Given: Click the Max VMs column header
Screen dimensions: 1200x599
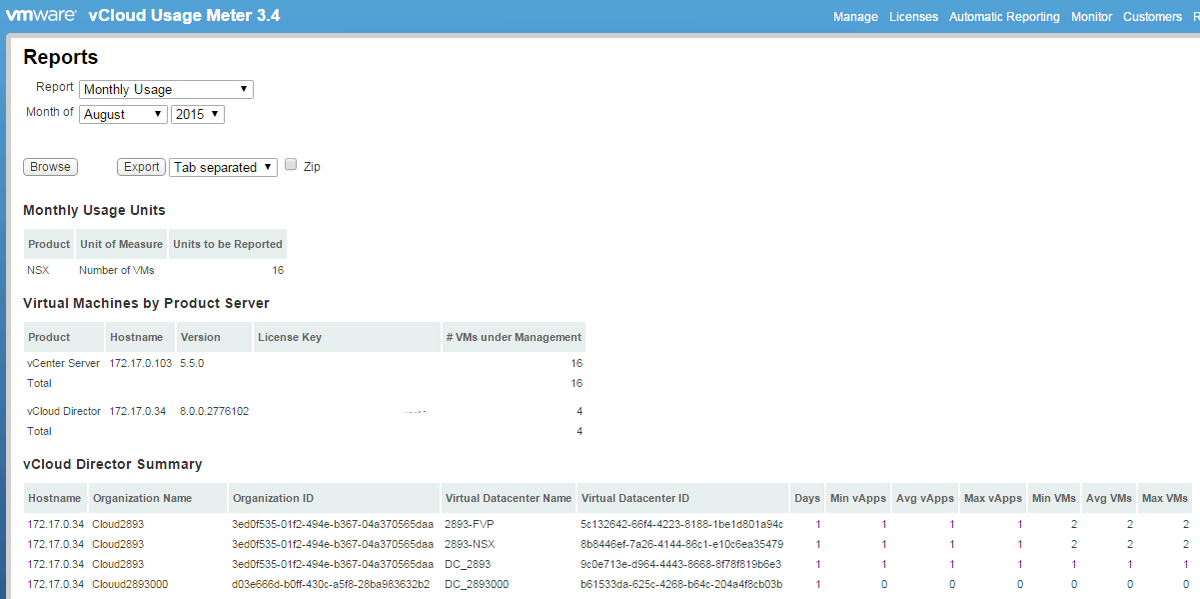Looking at the screenshot, I should 1165,498.
